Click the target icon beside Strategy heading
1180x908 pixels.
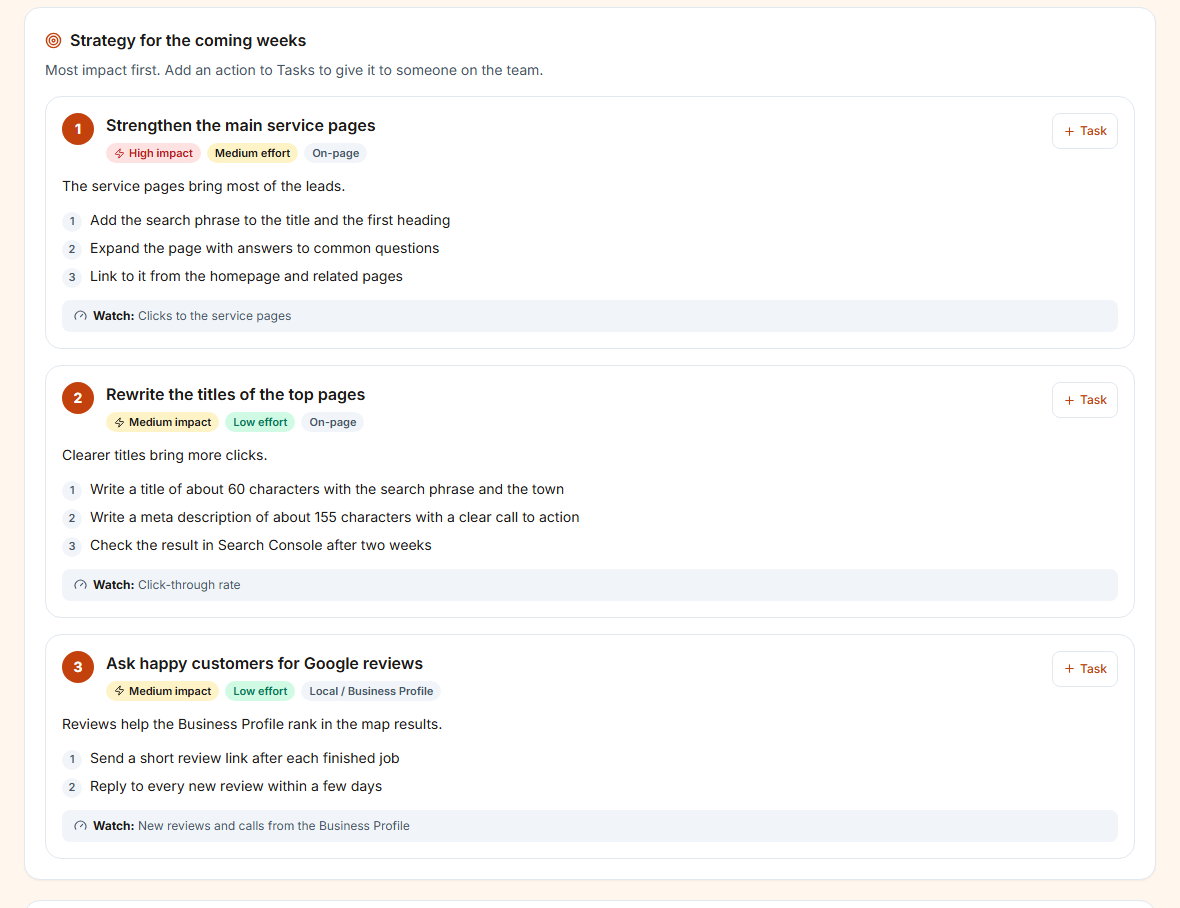pyautogui.click(x=53, y=41)
